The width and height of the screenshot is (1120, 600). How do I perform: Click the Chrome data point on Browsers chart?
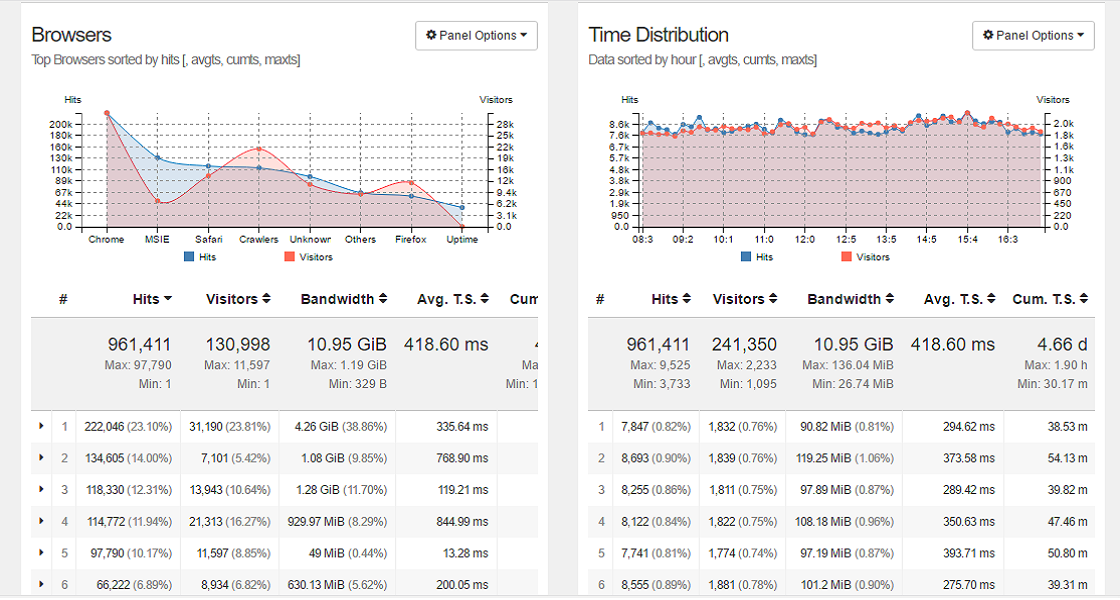click(106, 113)
